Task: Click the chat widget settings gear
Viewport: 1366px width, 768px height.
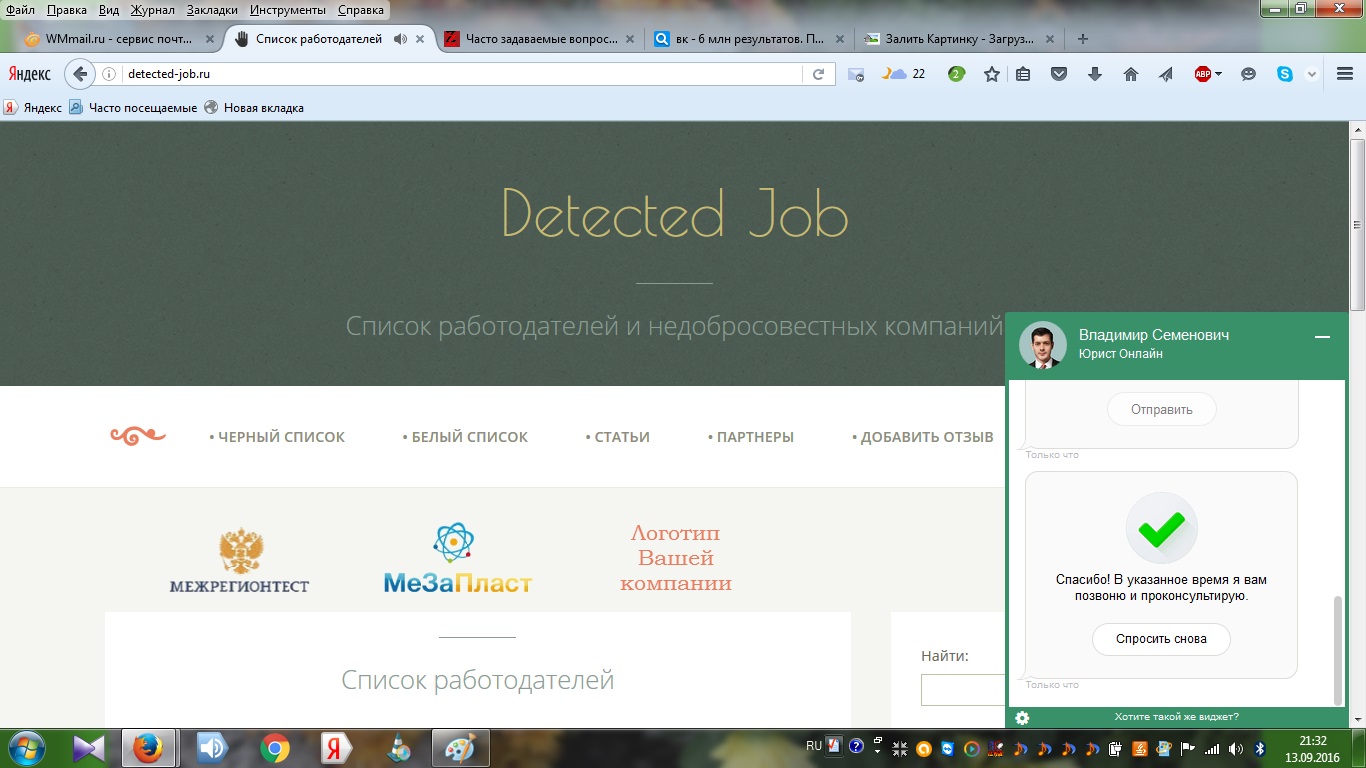Action: [x=1022, y=717]
